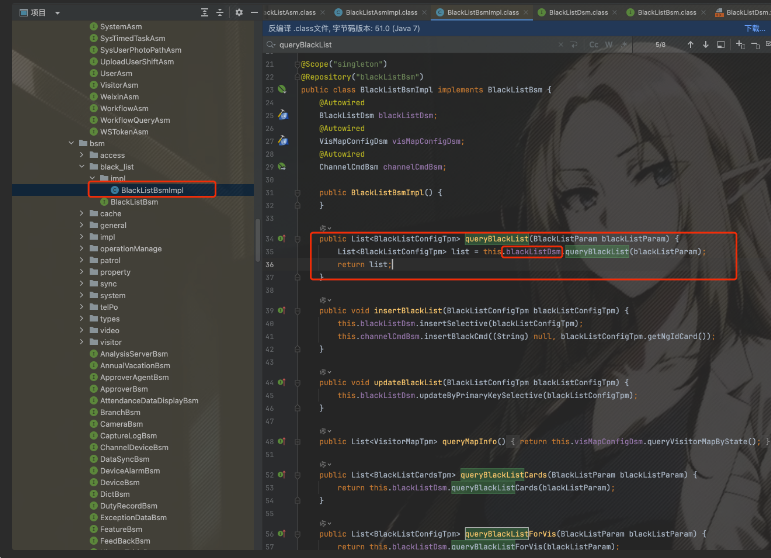Click bean gutter icon on line 29
771x558 pixels.
(x=282, y=167)
